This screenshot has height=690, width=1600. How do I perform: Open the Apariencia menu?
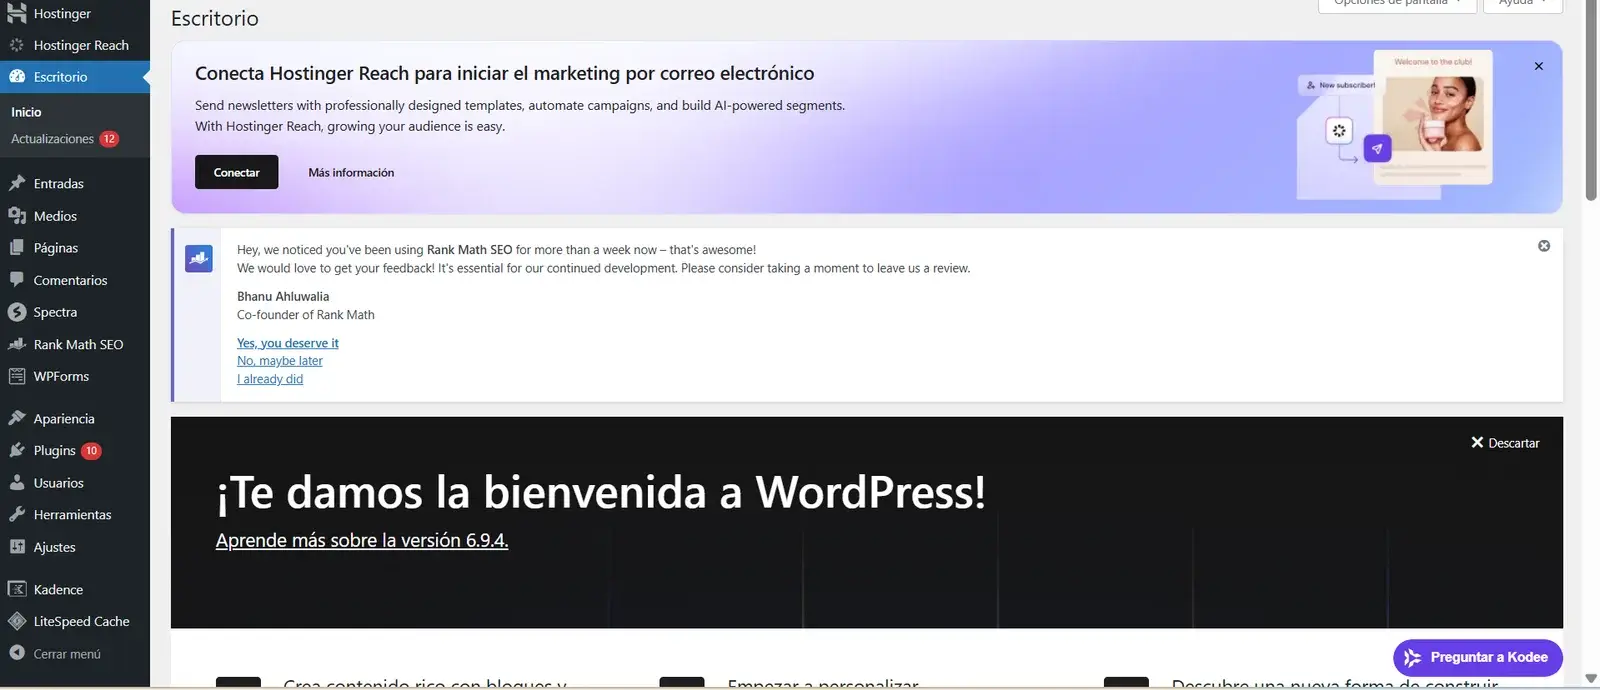(75, 418)
